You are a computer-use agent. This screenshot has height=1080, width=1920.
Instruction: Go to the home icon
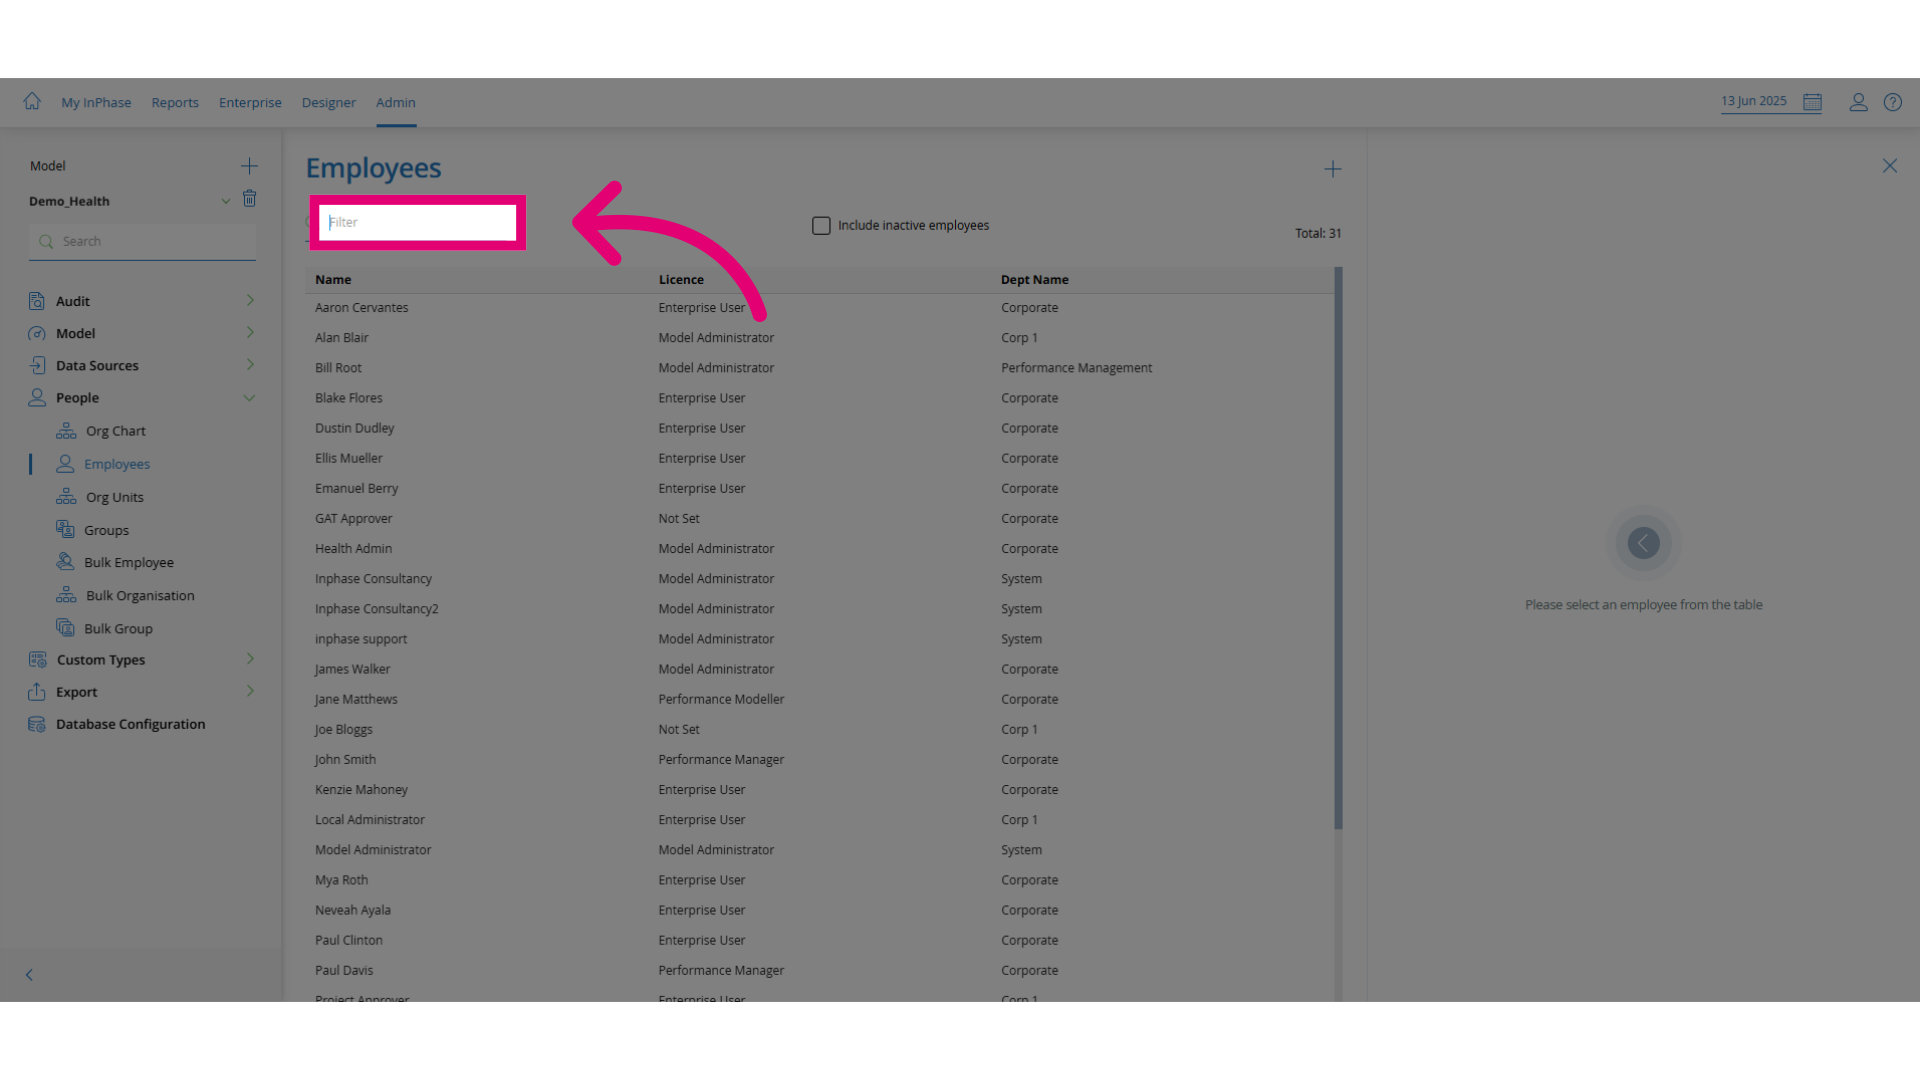click(32, 101)
